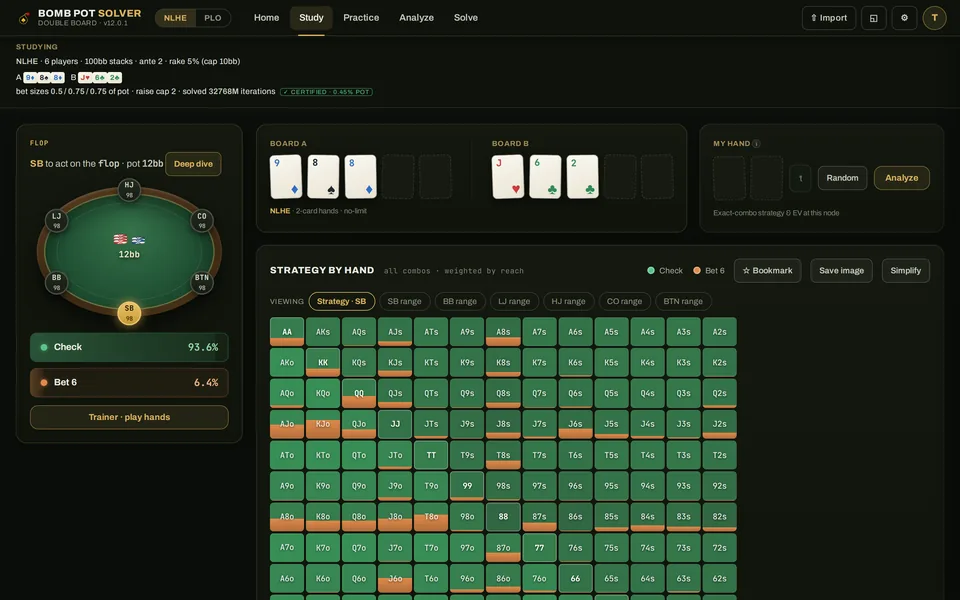This screenshot has height=600, width=960.
Task: Click the AA cell in the strategy grid
Action: (x=287, y=332)
